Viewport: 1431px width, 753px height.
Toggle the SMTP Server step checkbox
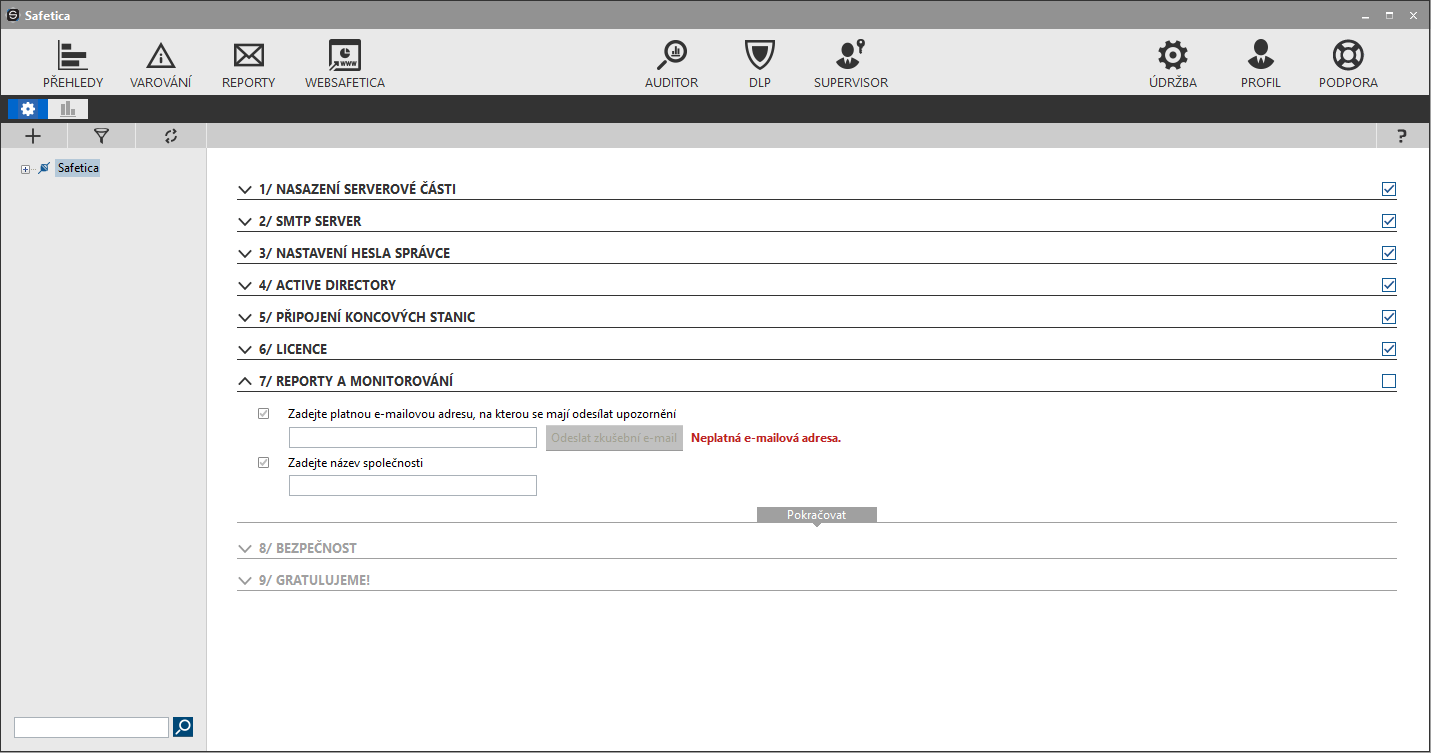coord(1388,221)
